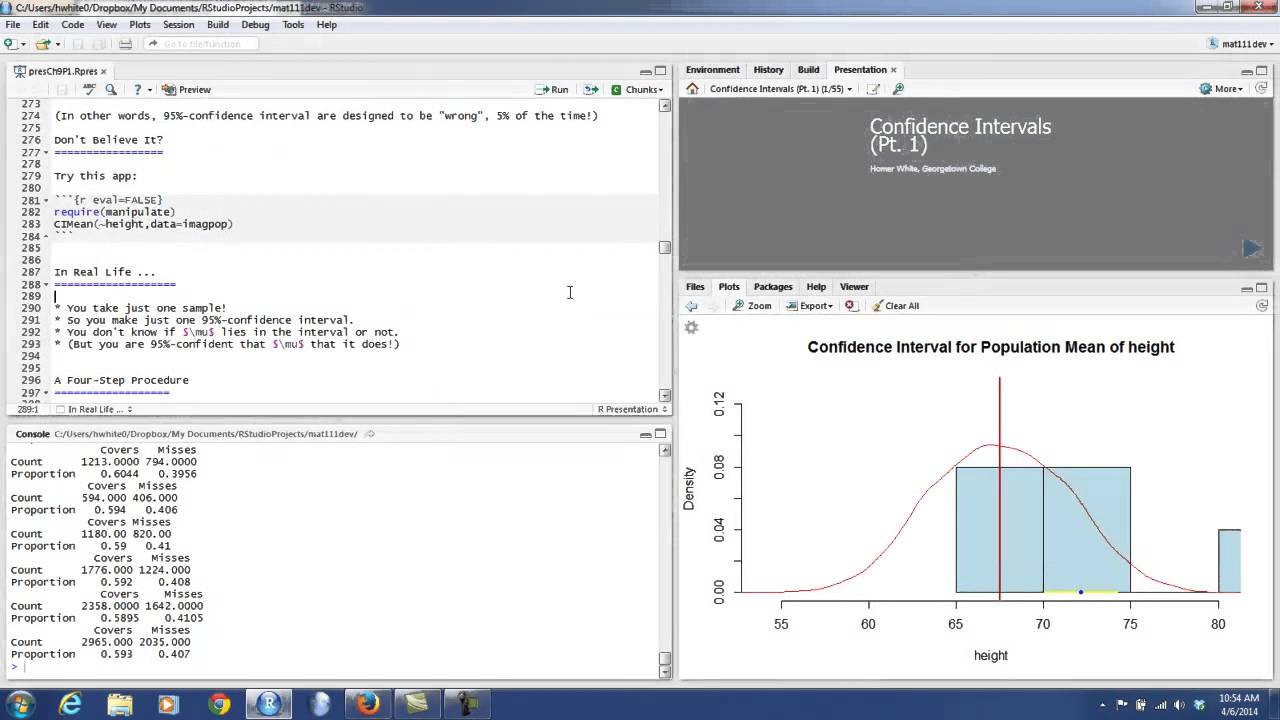This screenshot has height=720, width=1280.
Task: Minimize the Plots pane
Action: [1247, 288]
